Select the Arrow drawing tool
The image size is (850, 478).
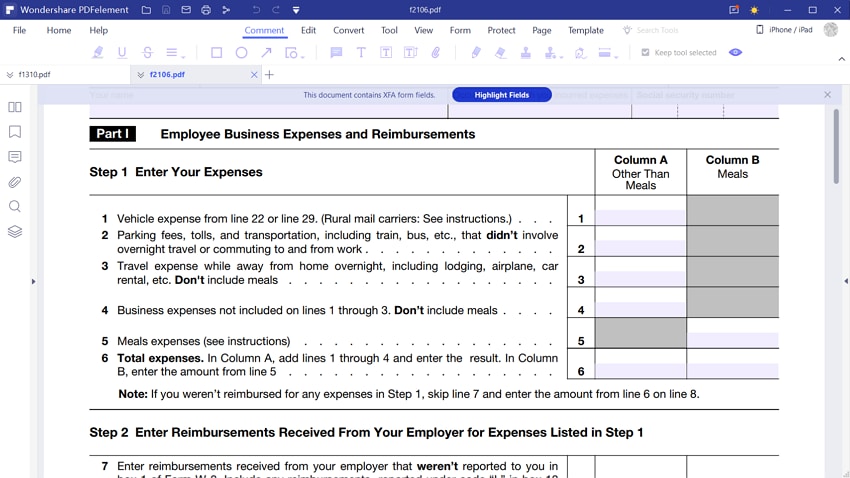pyautogui.click(x=266, y=53)
